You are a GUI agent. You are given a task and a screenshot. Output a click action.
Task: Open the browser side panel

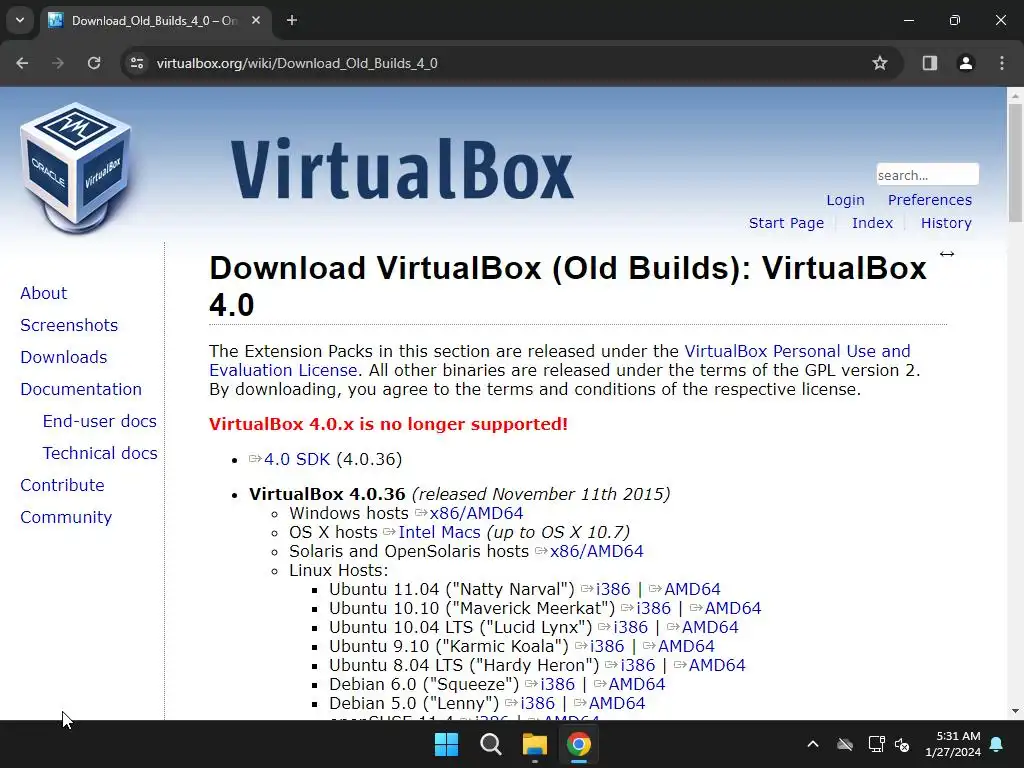click(930, 63)
